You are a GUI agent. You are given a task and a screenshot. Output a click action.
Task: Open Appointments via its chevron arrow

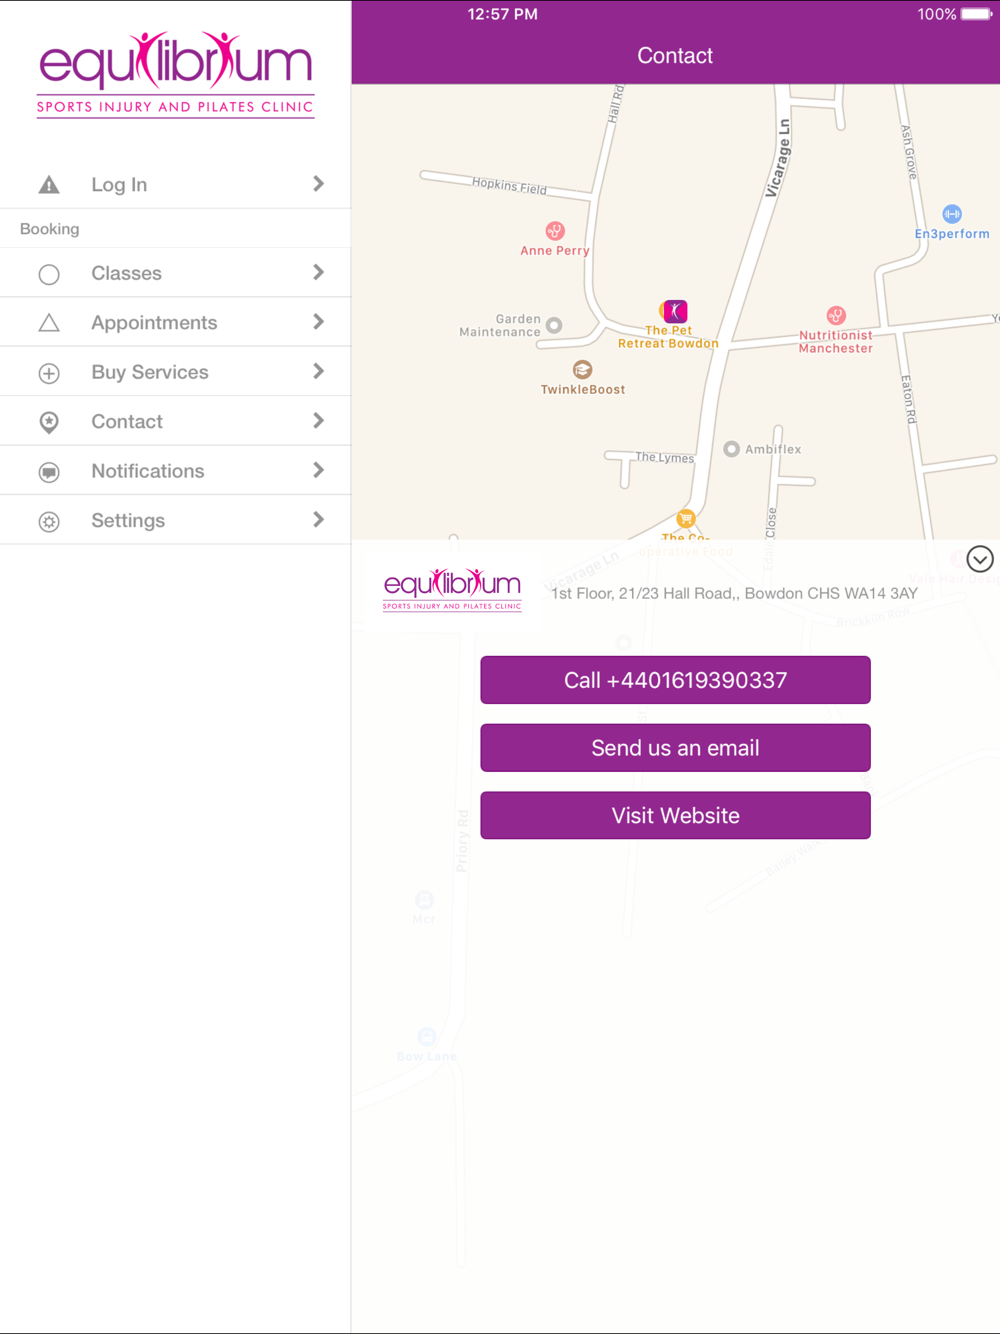click(318, 322)
